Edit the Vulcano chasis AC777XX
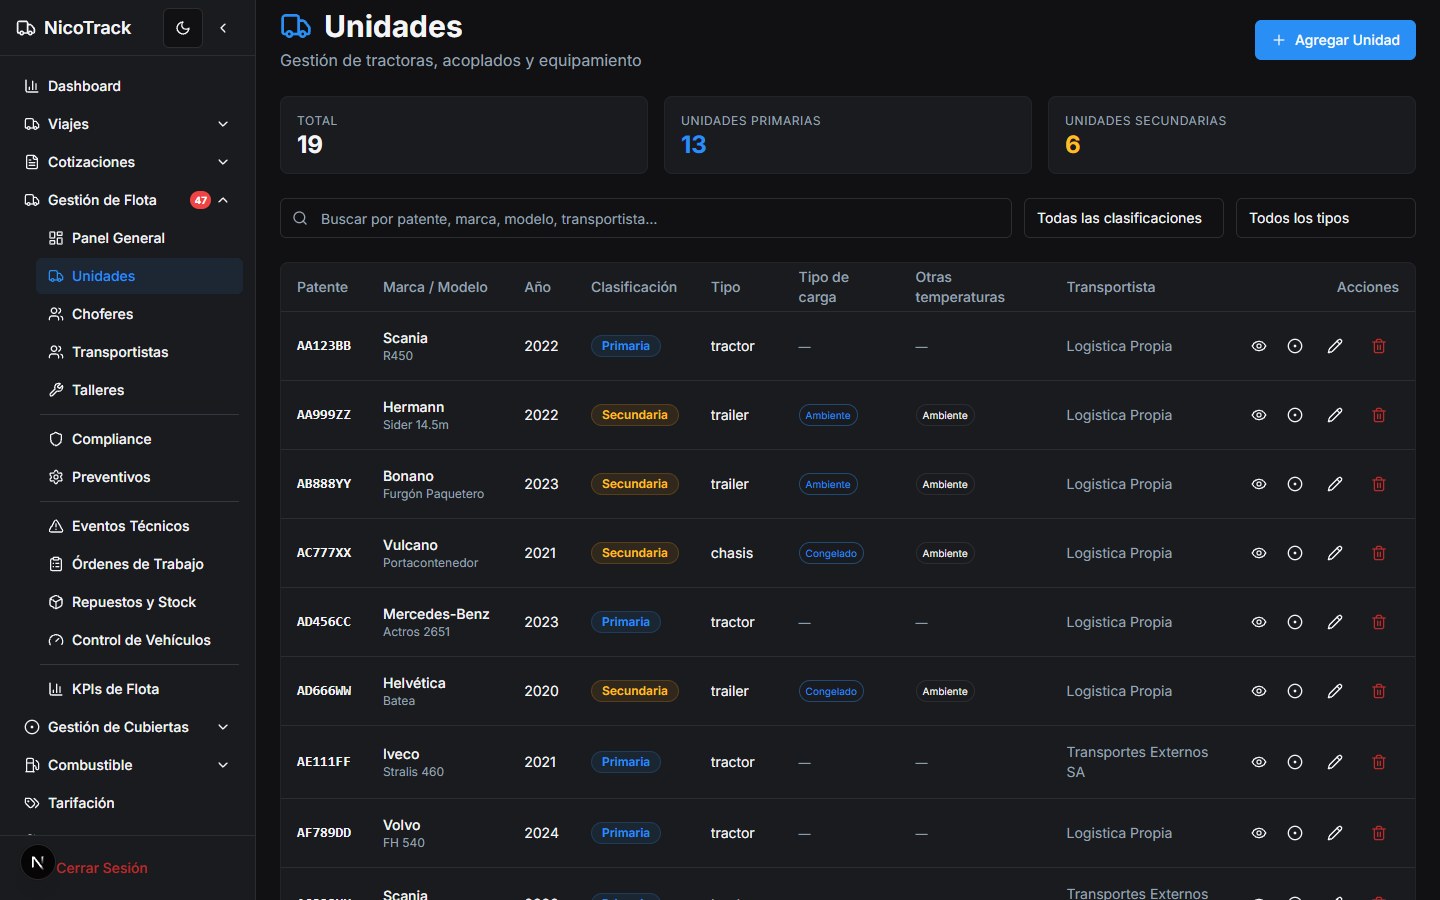 pyautogui.click(x=1335, y=553)
